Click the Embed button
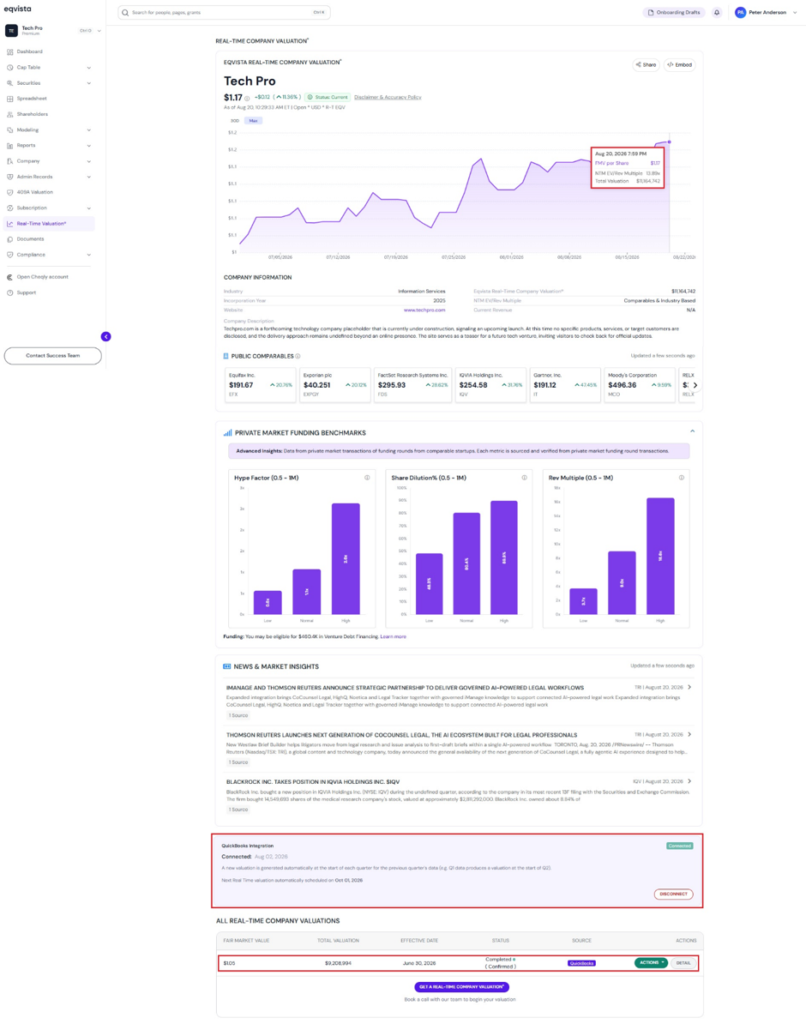Viewport: 806px width, 1024px height. (680, 65)
